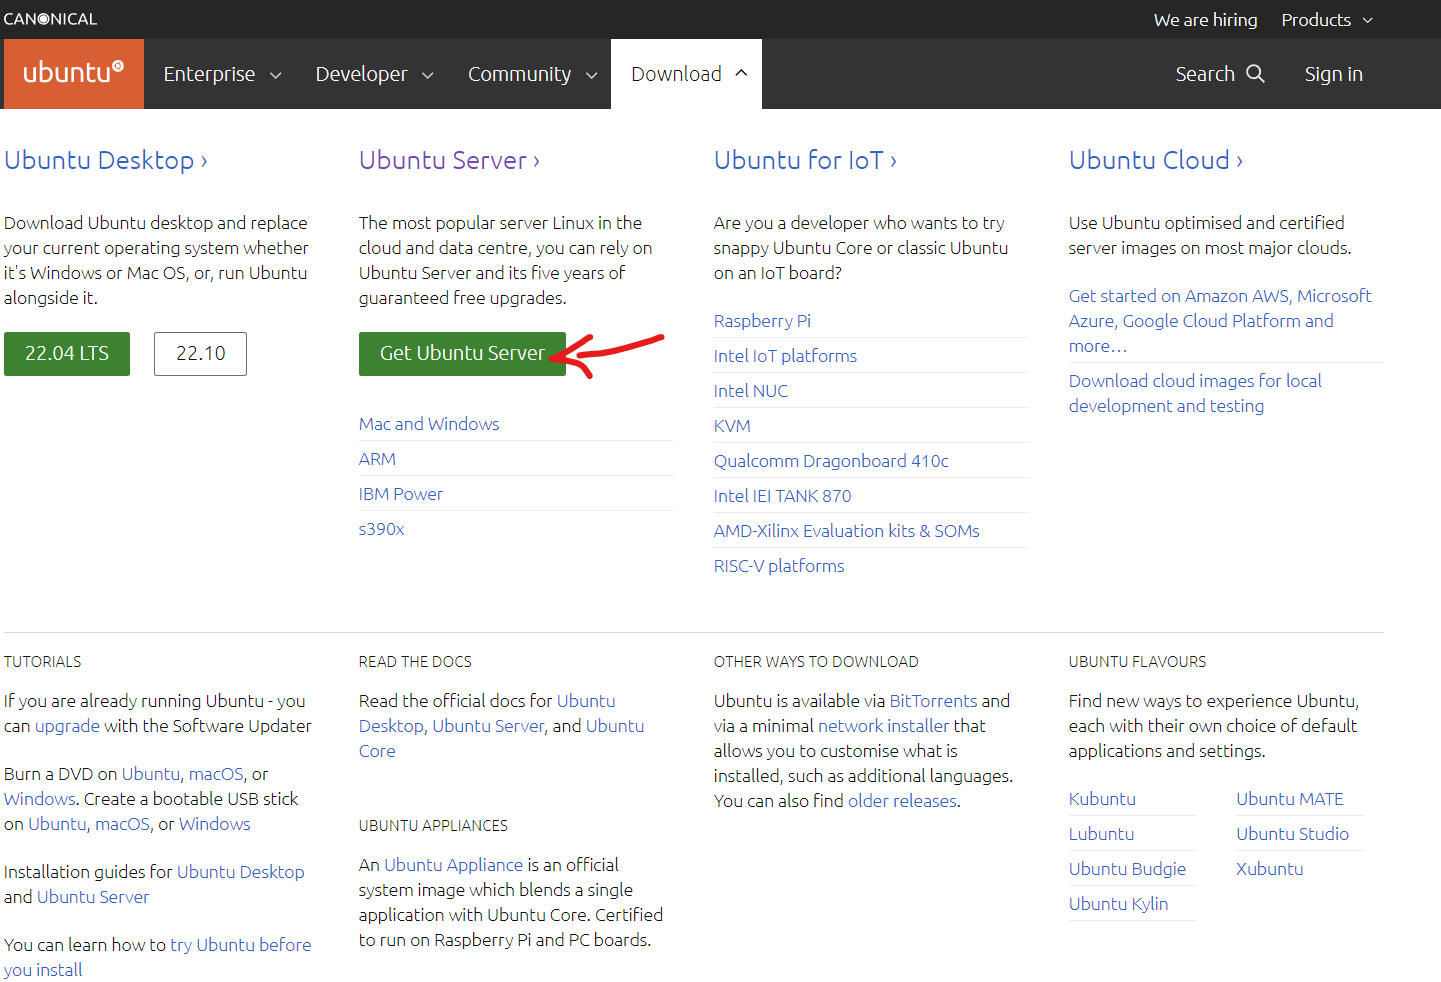
Task: Open the Ubuntu Kylin link
Action: point(1118,904)
